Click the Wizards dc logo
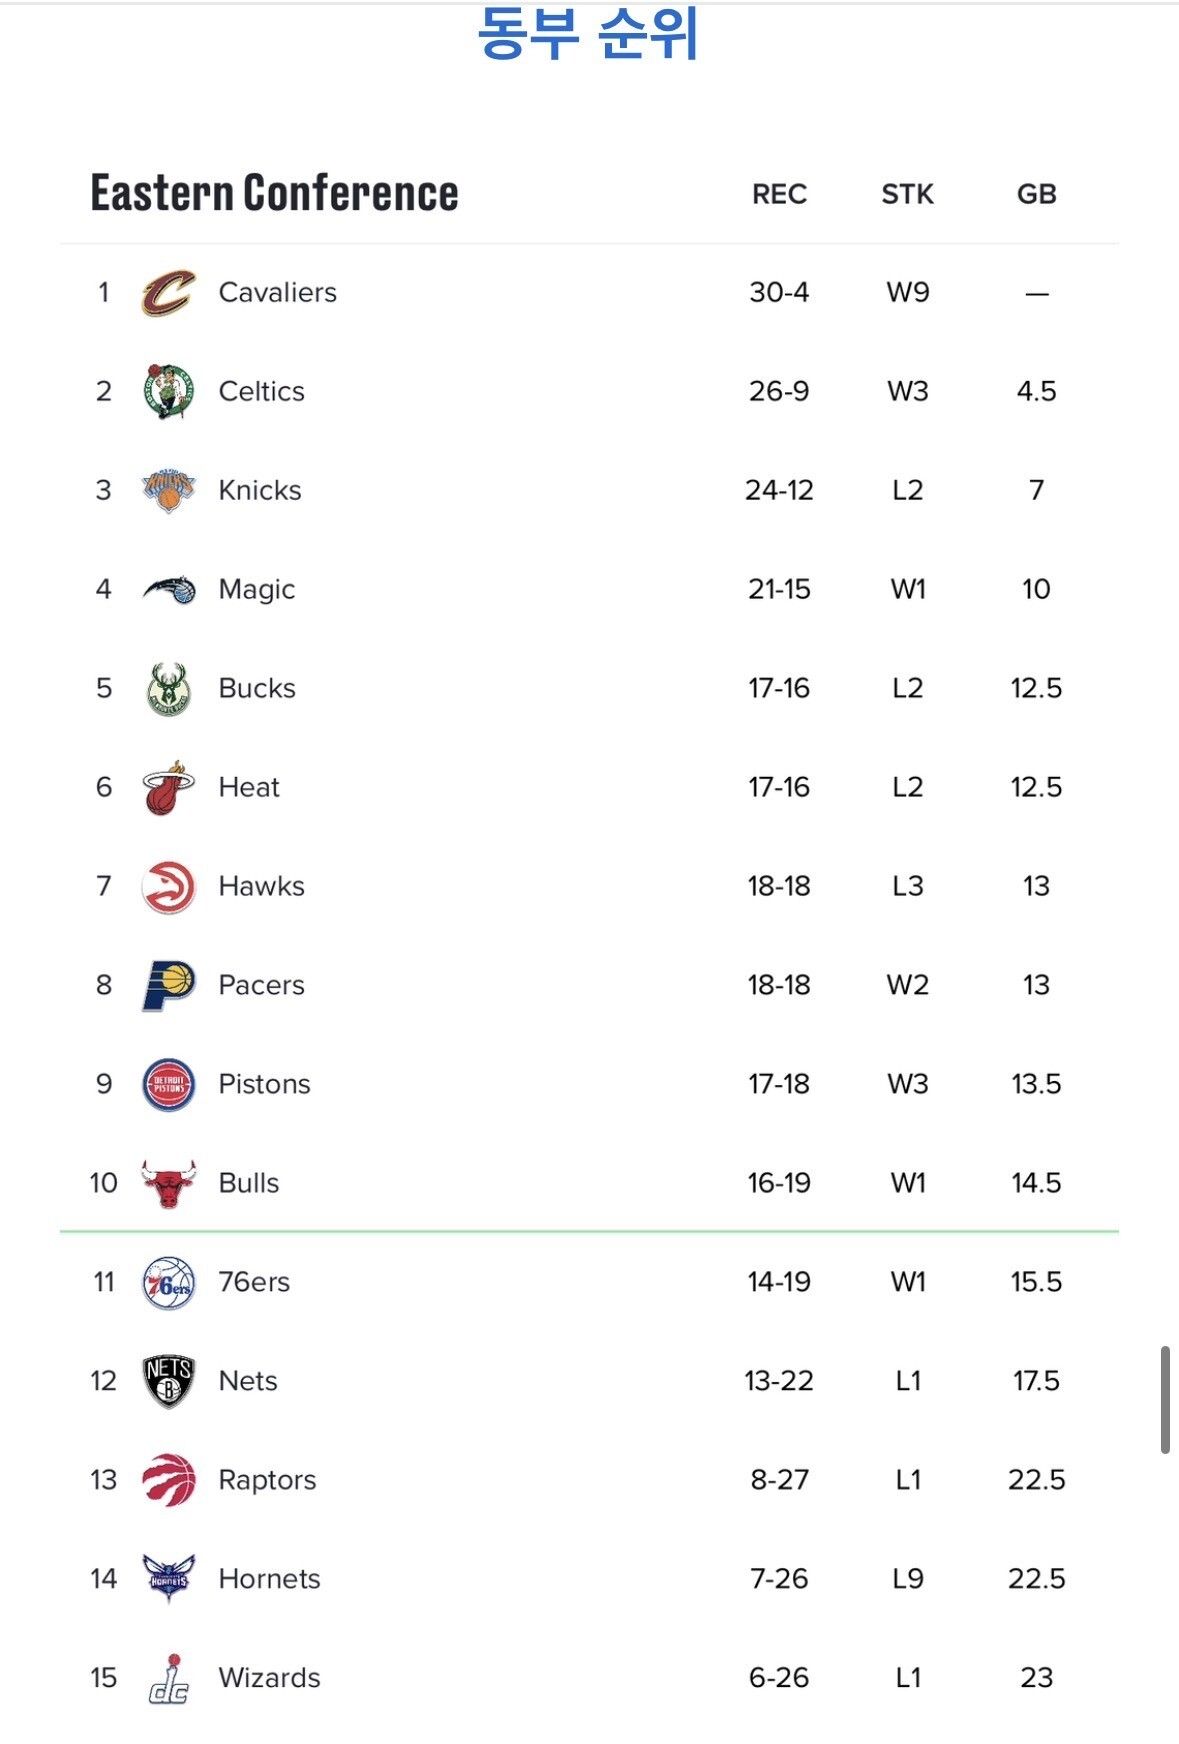Viewport: 1179px width, 1744px height. 168,1678
